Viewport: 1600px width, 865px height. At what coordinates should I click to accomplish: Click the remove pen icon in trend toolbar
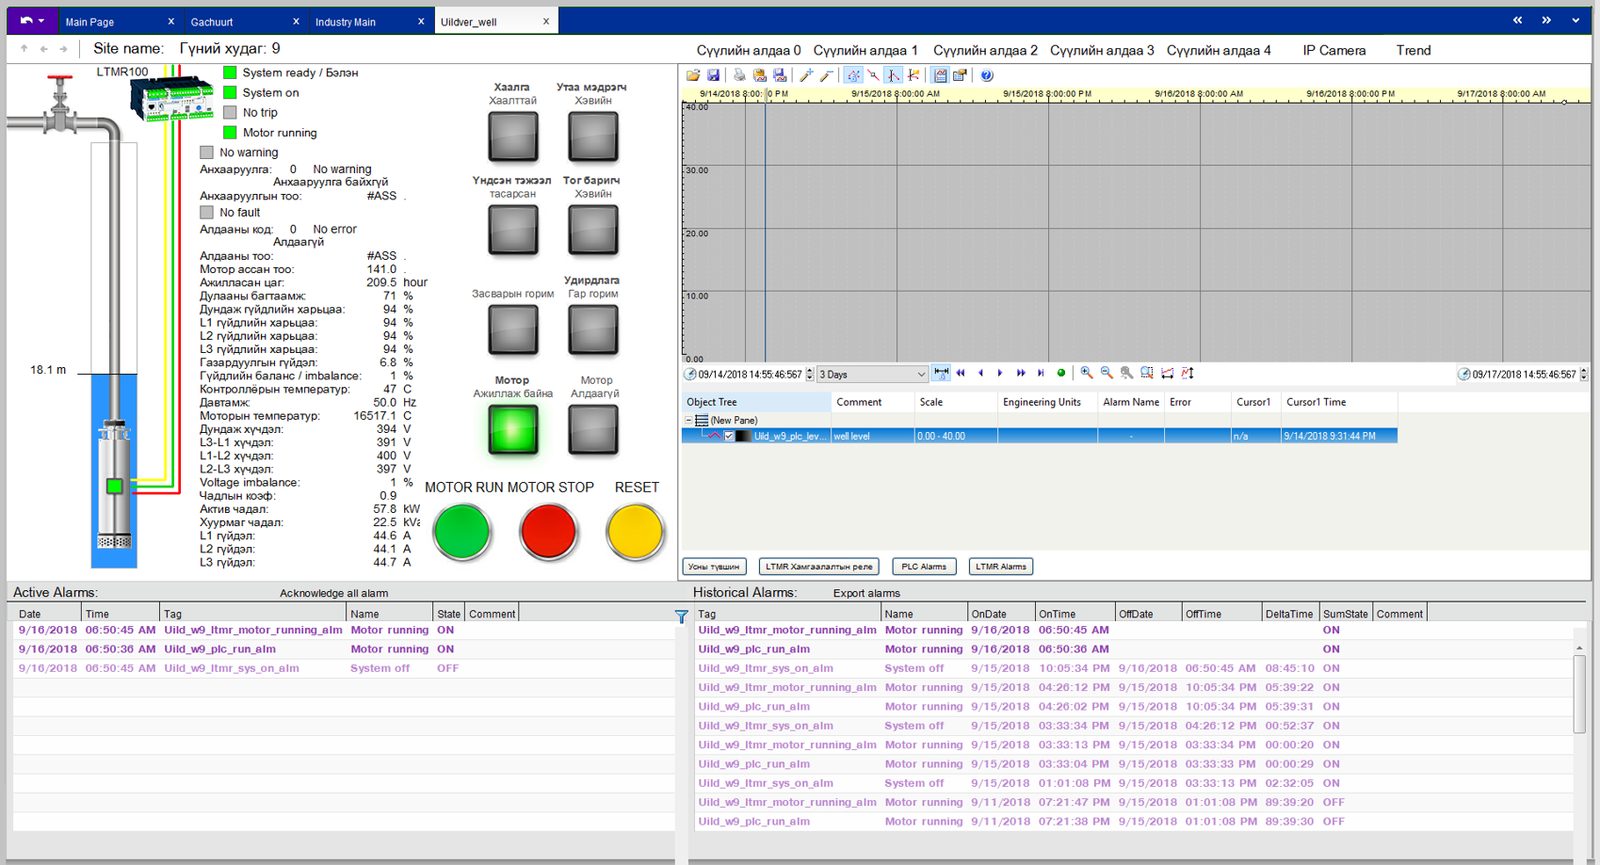click(x=826, y=75)
